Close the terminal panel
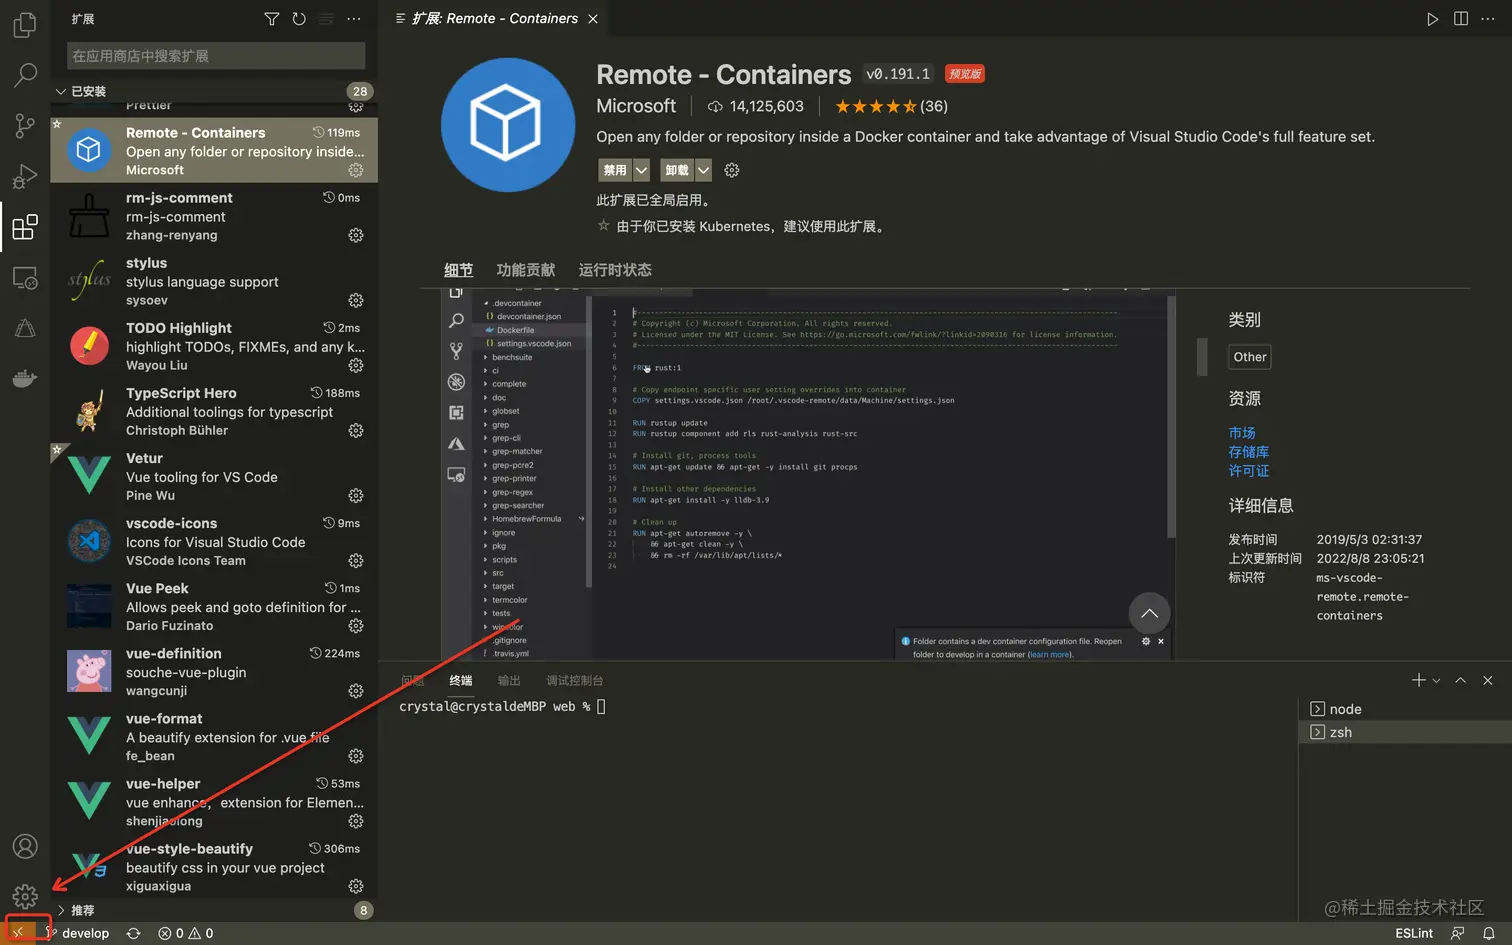Viewport: 1512px width, 945px height. click(x=1488, y=680)
